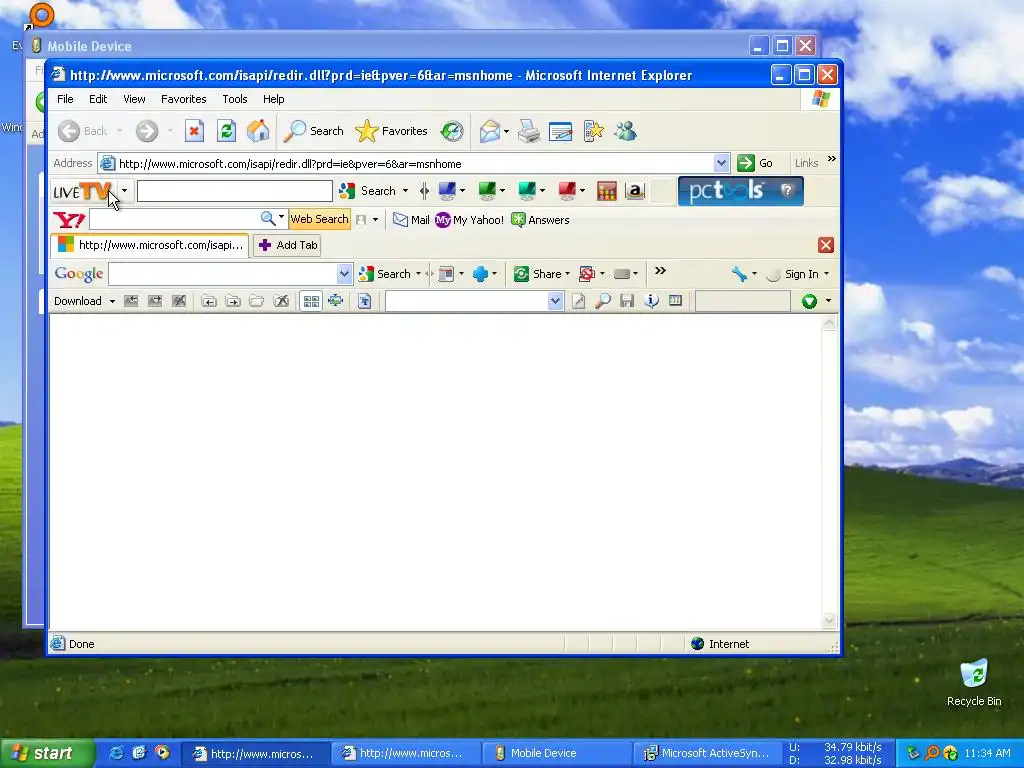Click the Print icon
1024x768 pixels.
pyautogui.click(x=529, y=131)
